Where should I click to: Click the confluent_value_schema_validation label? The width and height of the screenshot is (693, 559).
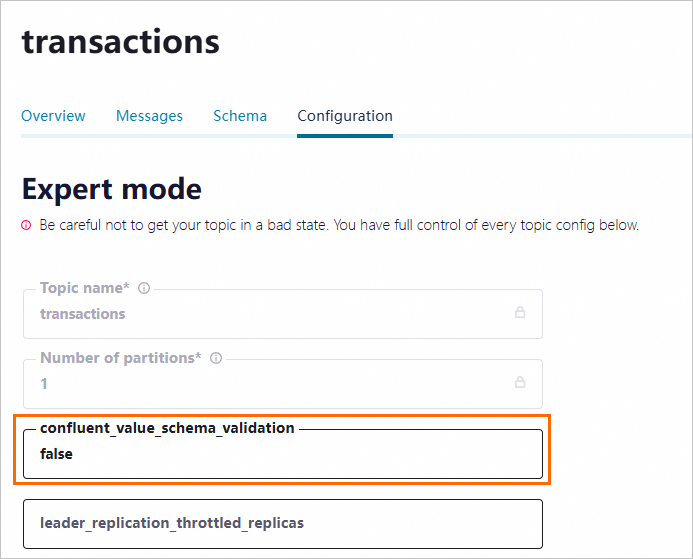[x=167, y=428]
